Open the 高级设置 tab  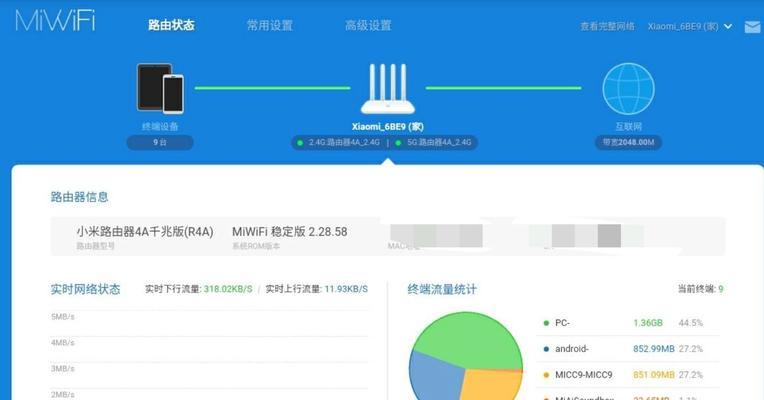[368, 25]
